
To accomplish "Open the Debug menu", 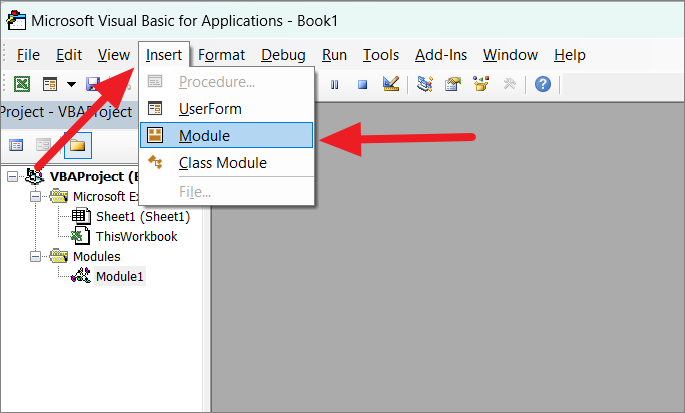I will pyautogui.click(x=283, y=55).
